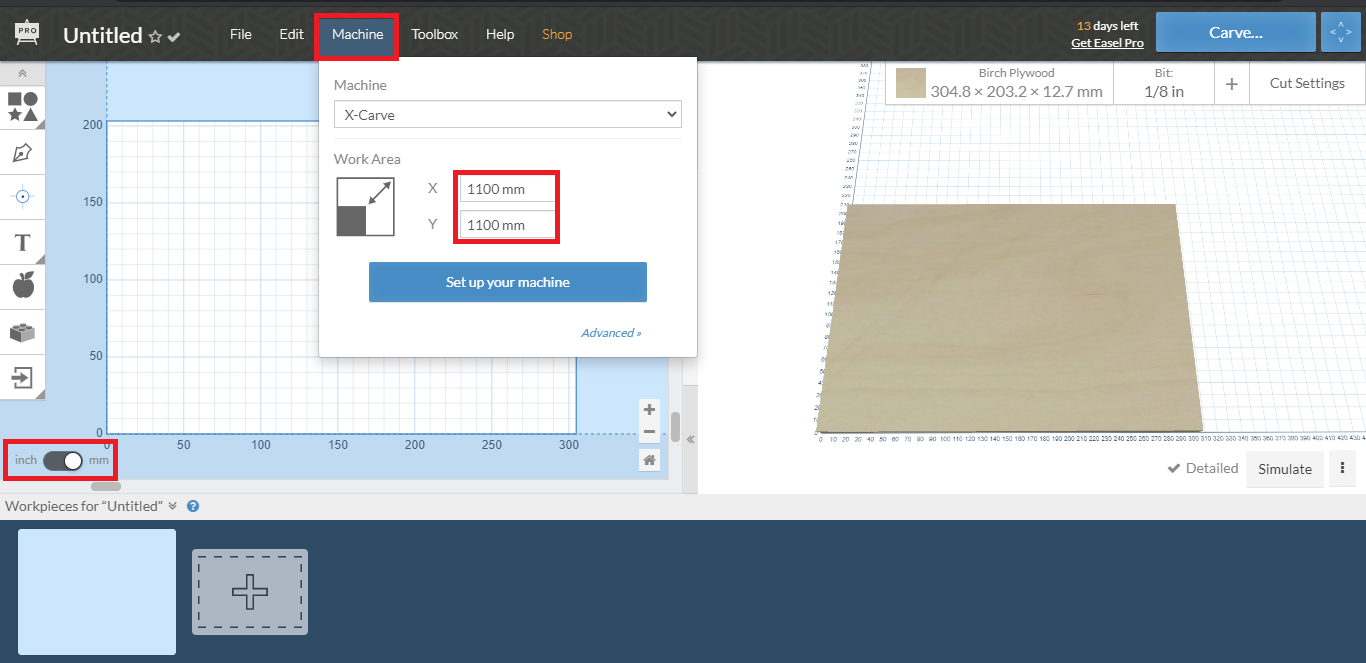The image size is (1366, 663).
Task: Click the Get Easel Pro link
Action: point(1107,43)
